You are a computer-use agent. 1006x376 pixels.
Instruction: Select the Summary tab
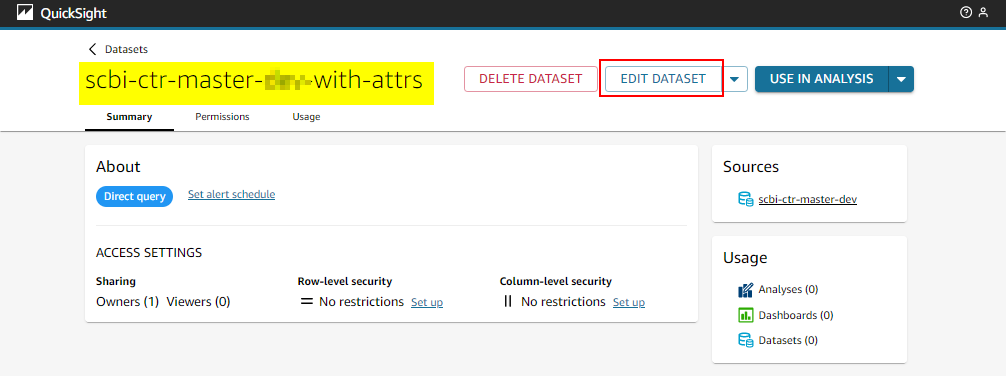[x=129, y=117]
